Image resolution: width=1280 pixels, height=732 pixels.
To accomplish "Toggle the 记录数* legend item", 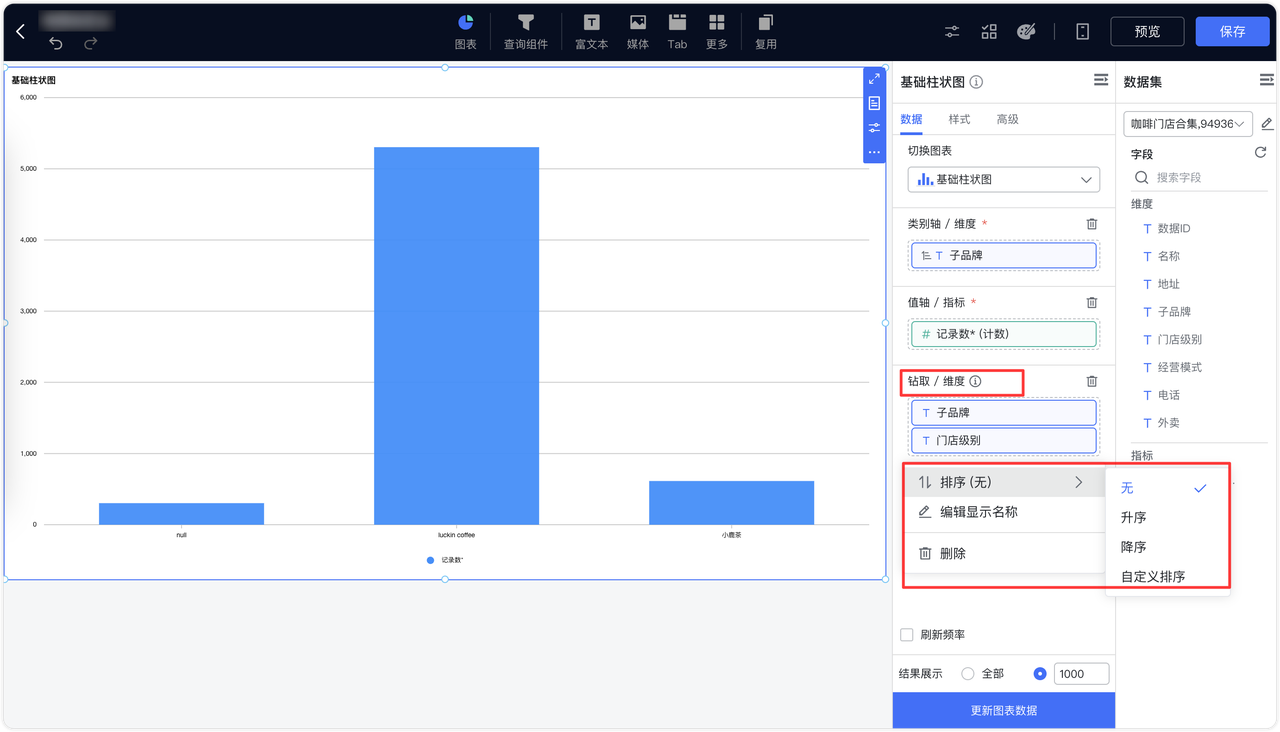I will (445, 560).
